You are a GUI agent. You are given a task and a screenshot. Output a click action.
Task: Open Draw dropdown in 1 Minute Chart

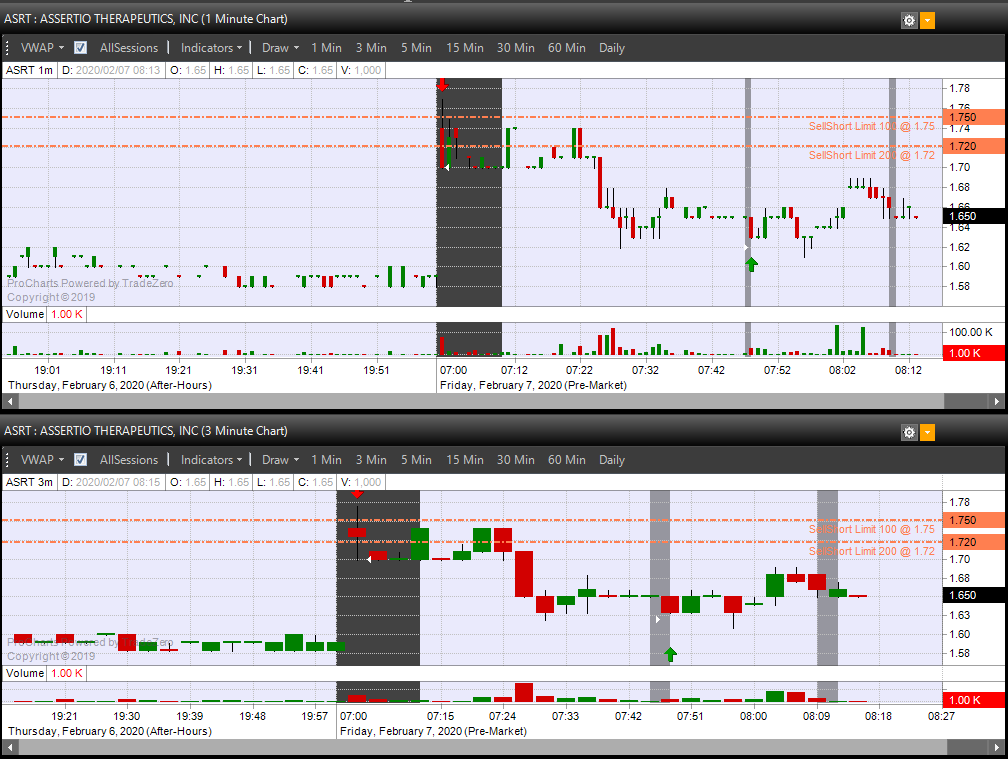(x=280, y=48)
